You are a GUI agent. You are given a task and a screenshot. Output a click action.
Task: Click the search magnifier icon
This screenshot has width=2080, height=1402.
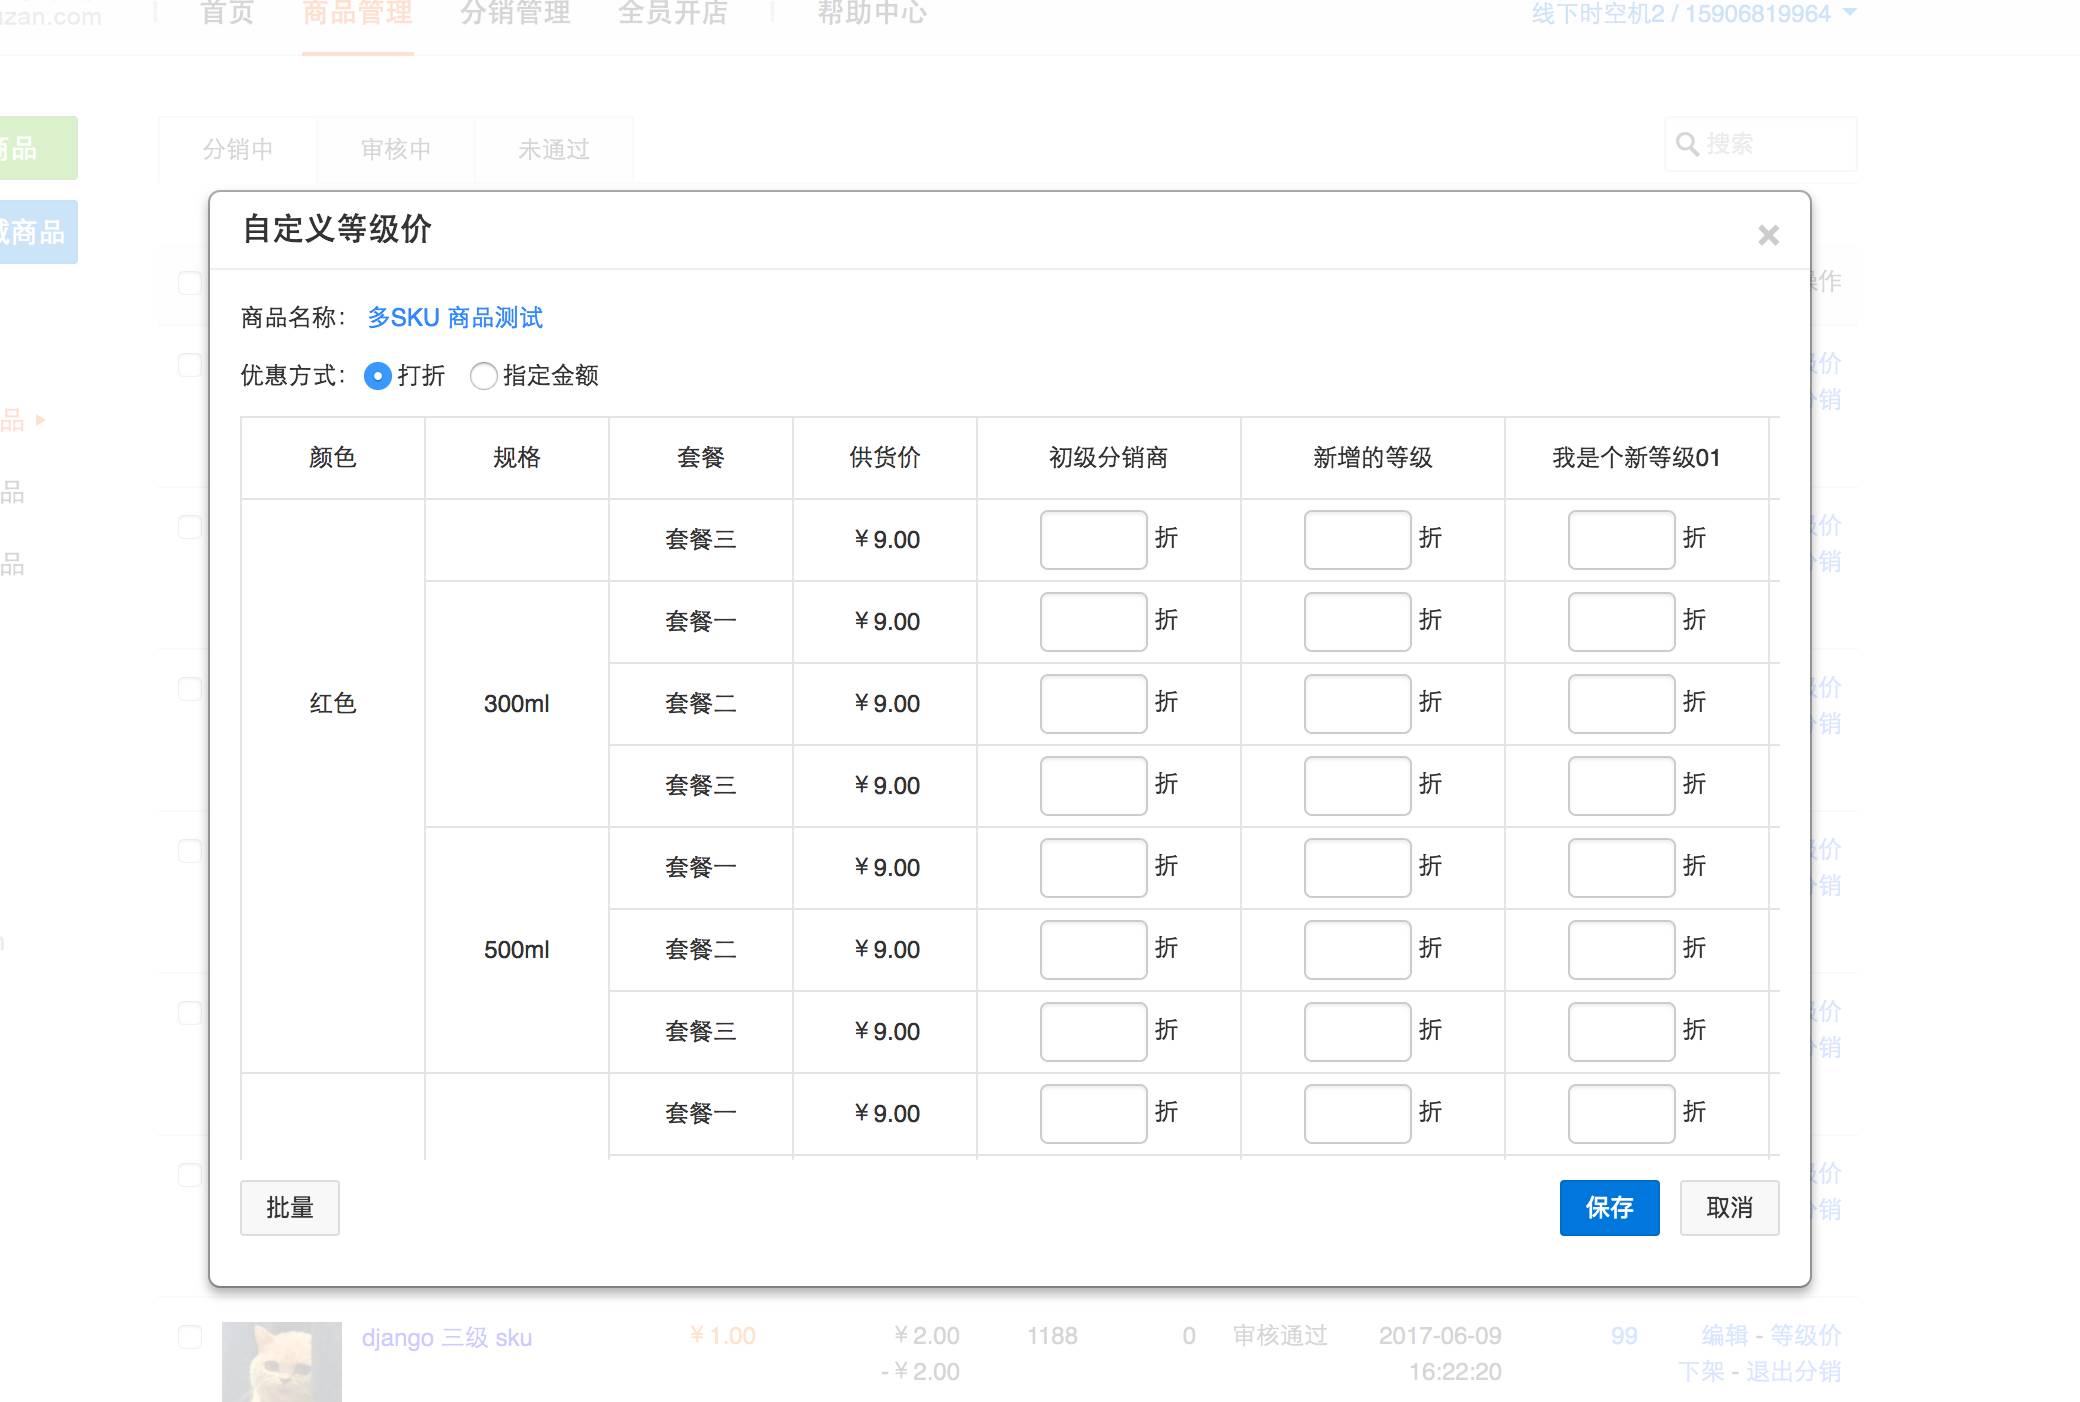point(1687,144)
